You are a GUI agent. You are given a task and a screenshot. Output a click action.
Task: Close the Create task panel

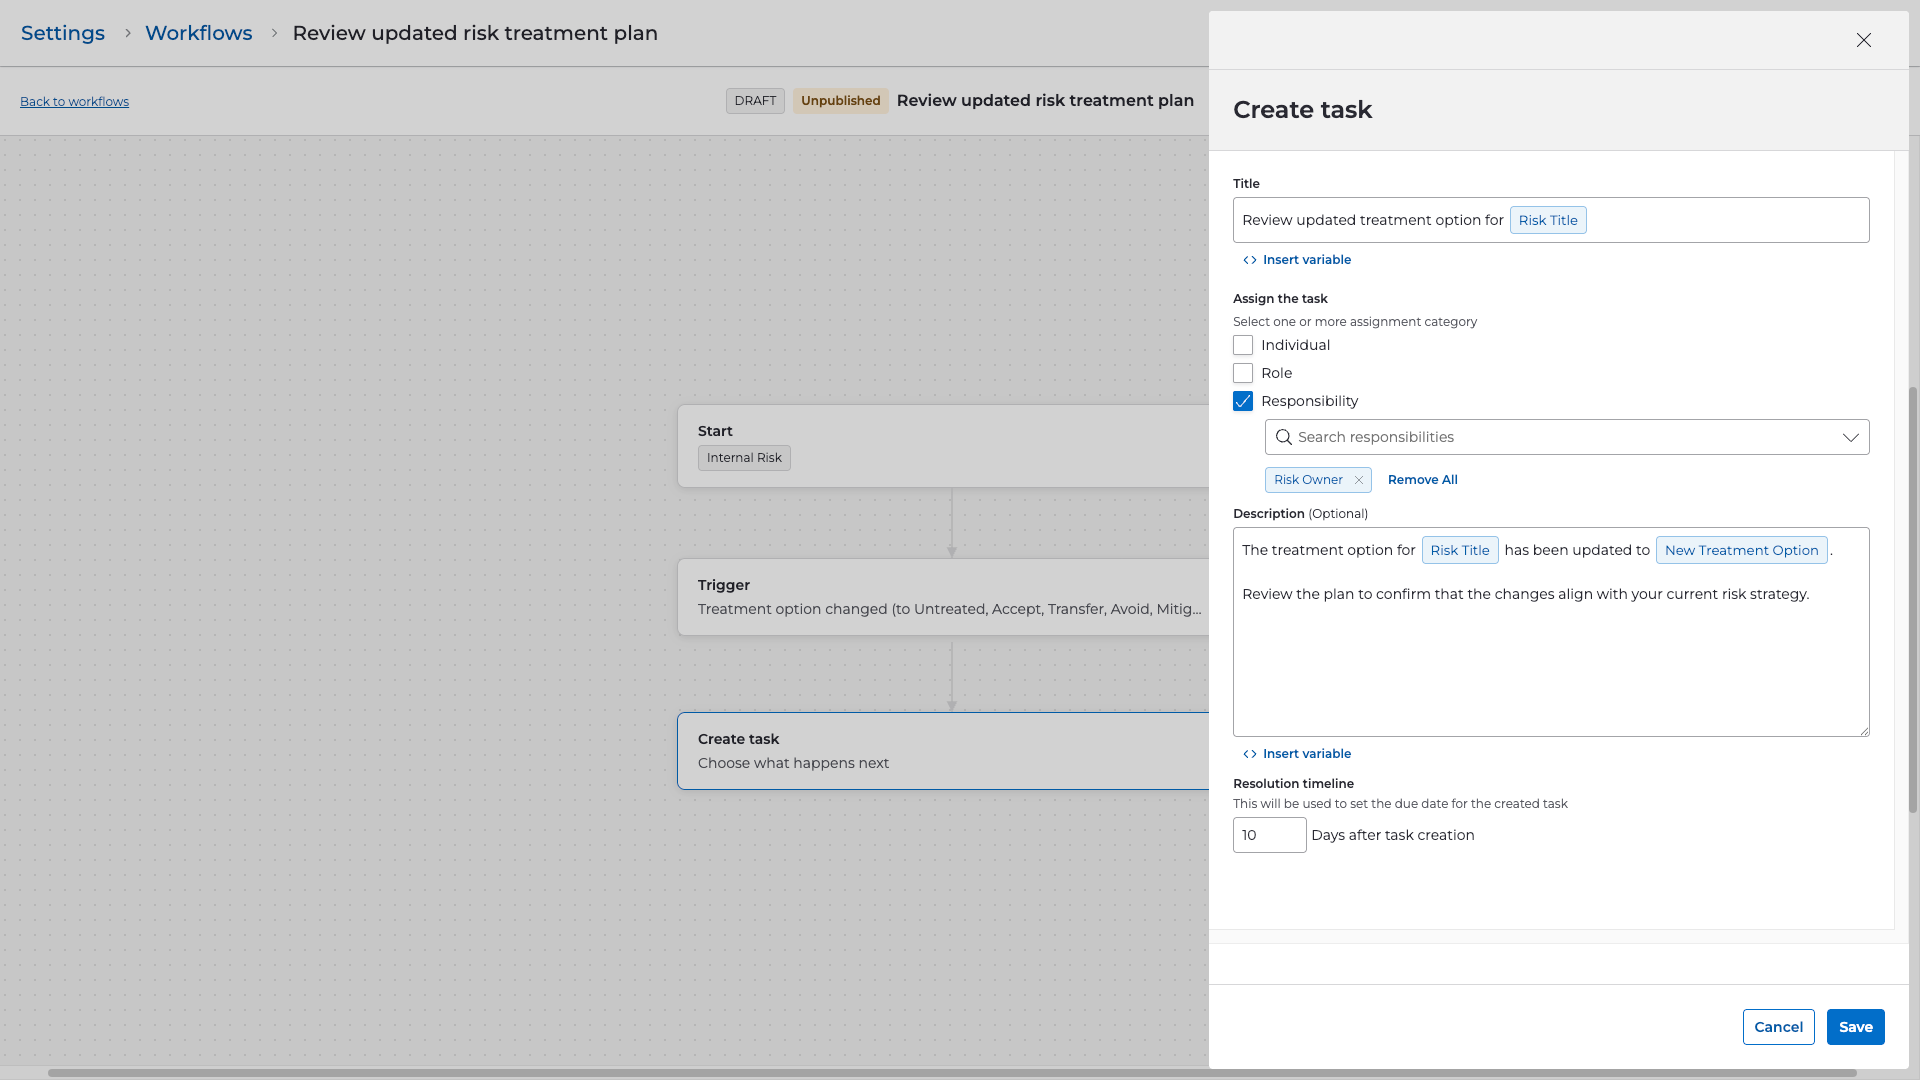(1863, 41)
